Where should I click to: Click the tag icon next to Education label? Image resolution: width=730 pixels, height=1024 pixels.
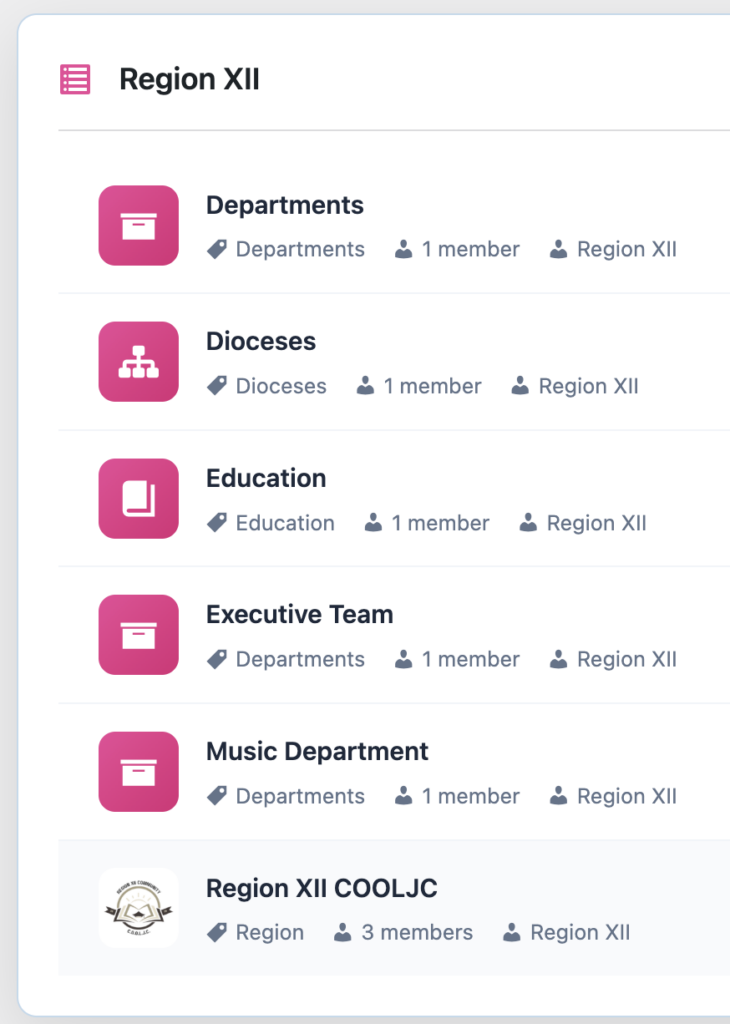point(216,523)
